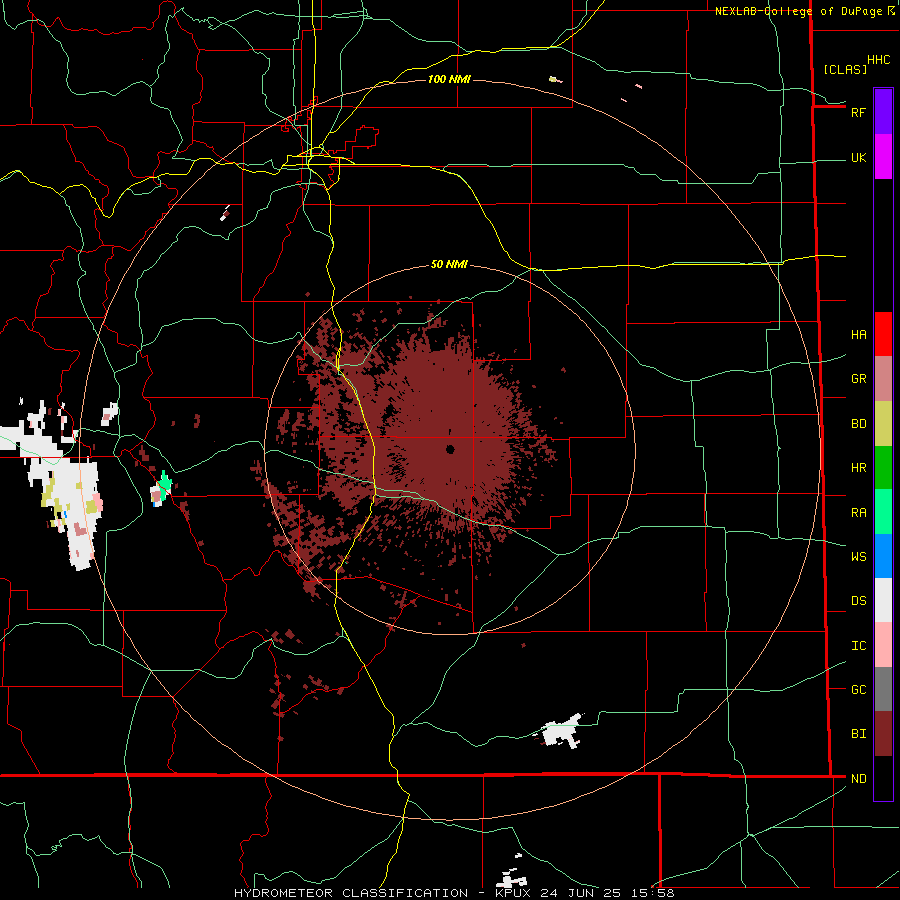This screenshot has width=900, height=900.
Task: Click the BD yellow legend swatch
Action: click(883, 424)
